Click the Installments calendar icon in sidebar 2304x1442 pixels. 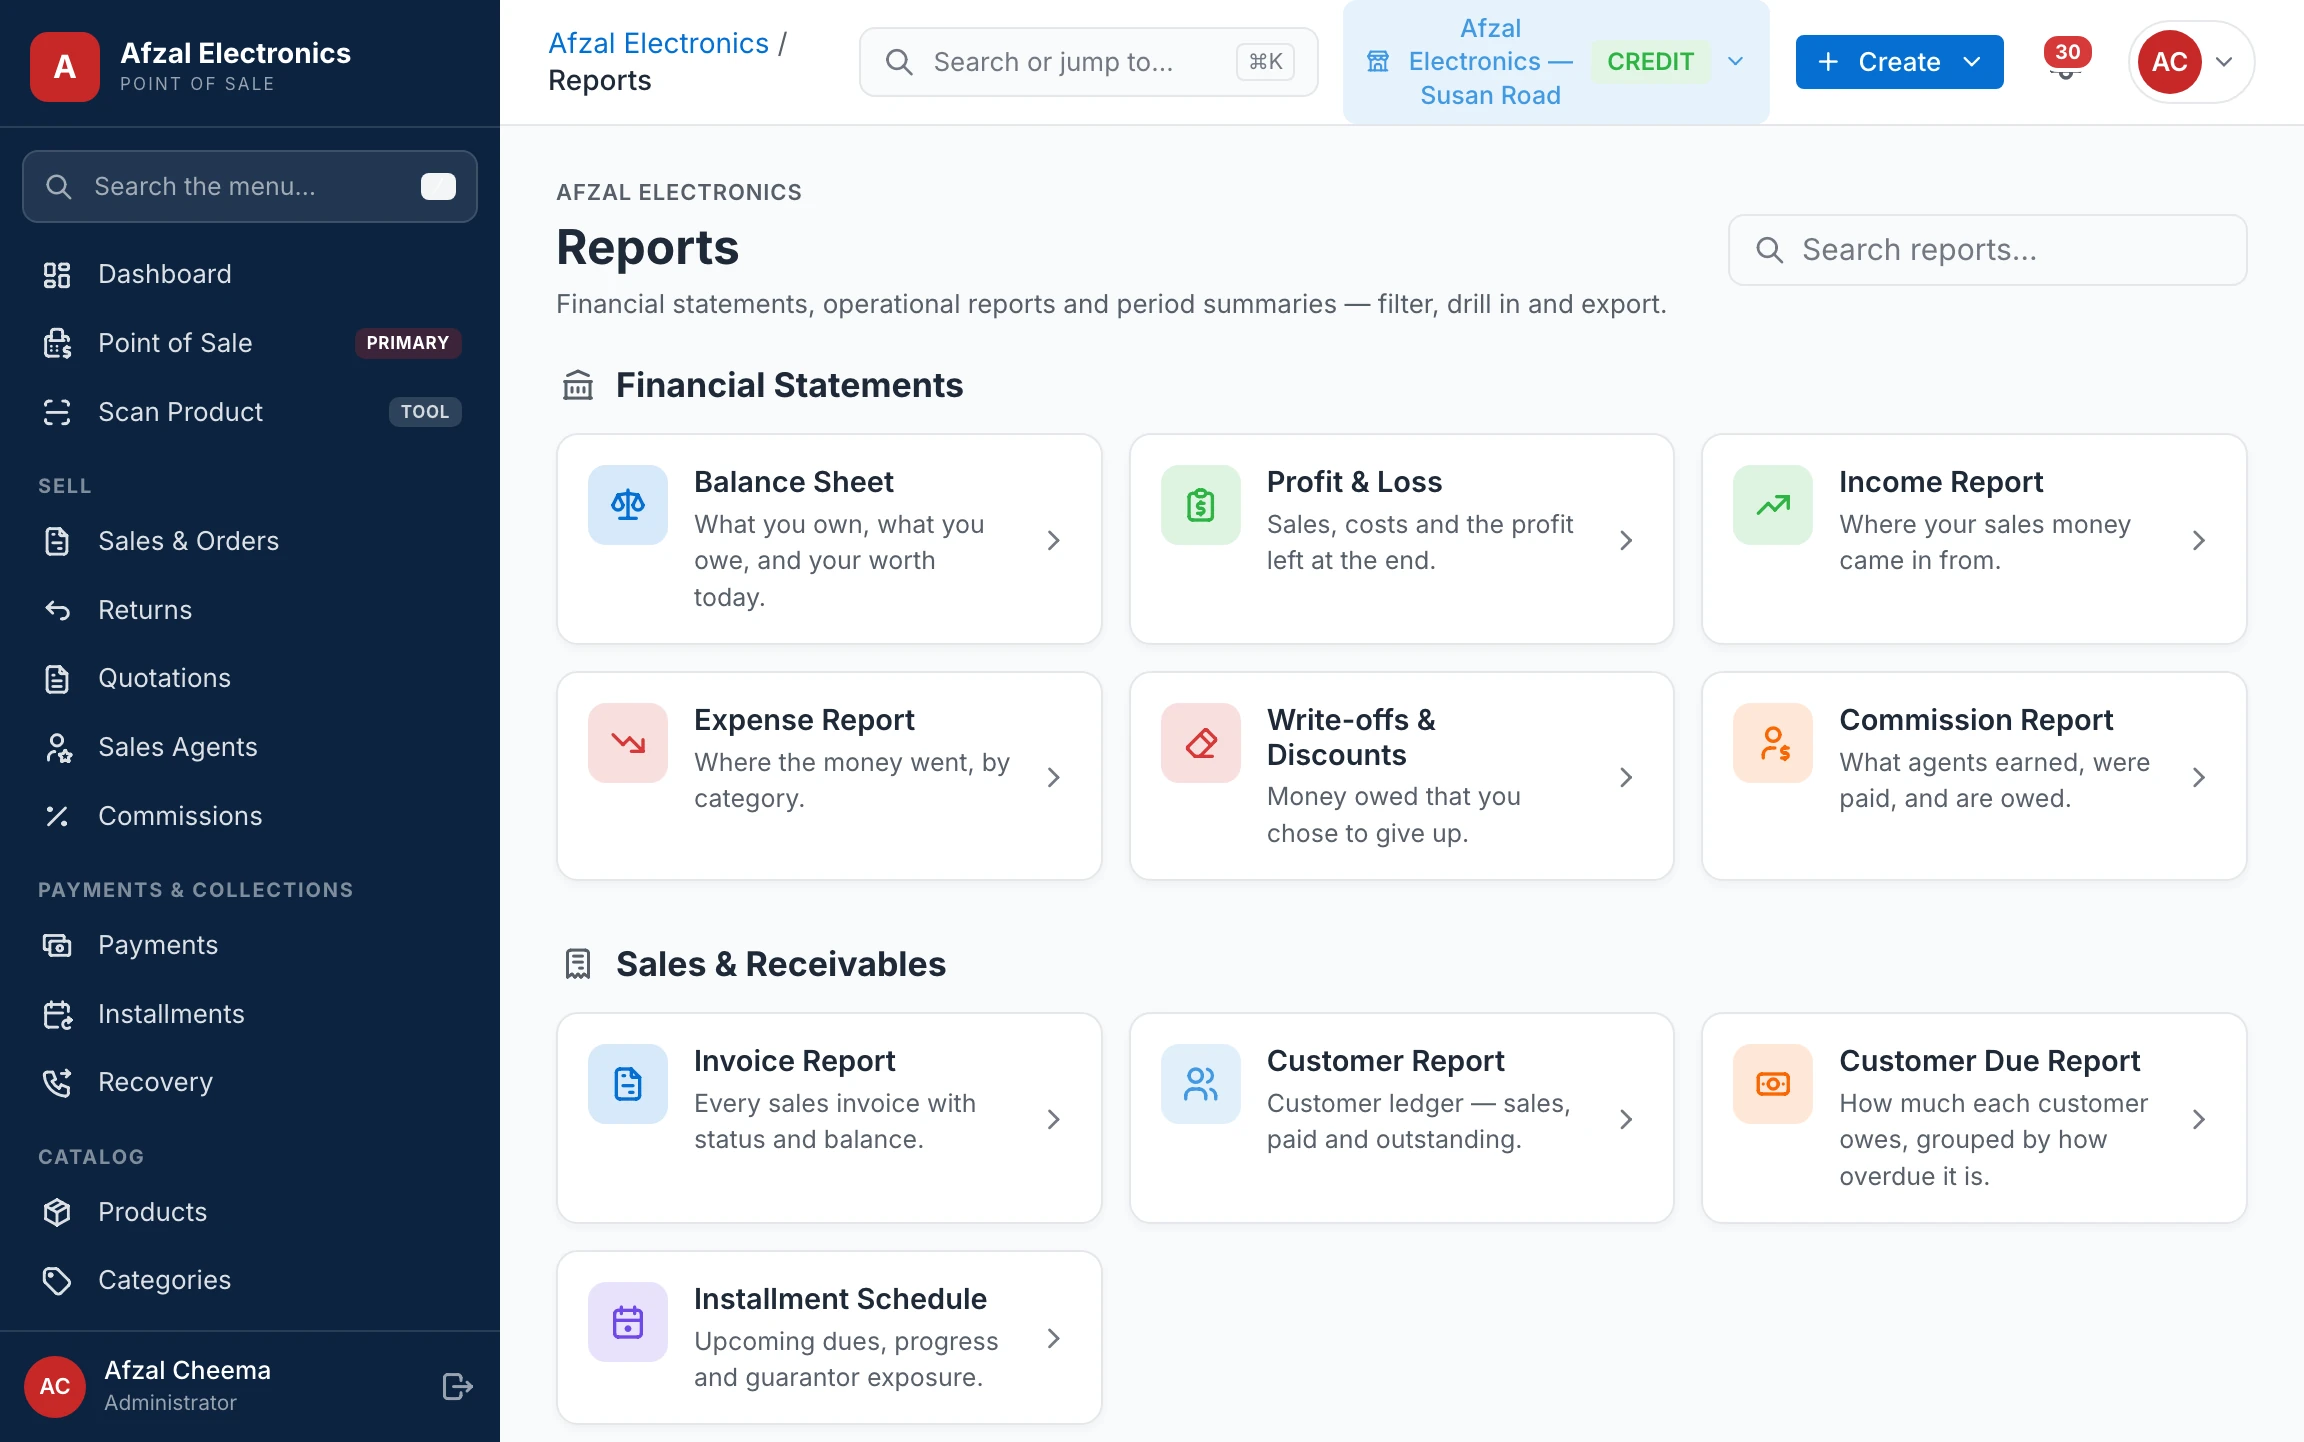point(57,1014)
